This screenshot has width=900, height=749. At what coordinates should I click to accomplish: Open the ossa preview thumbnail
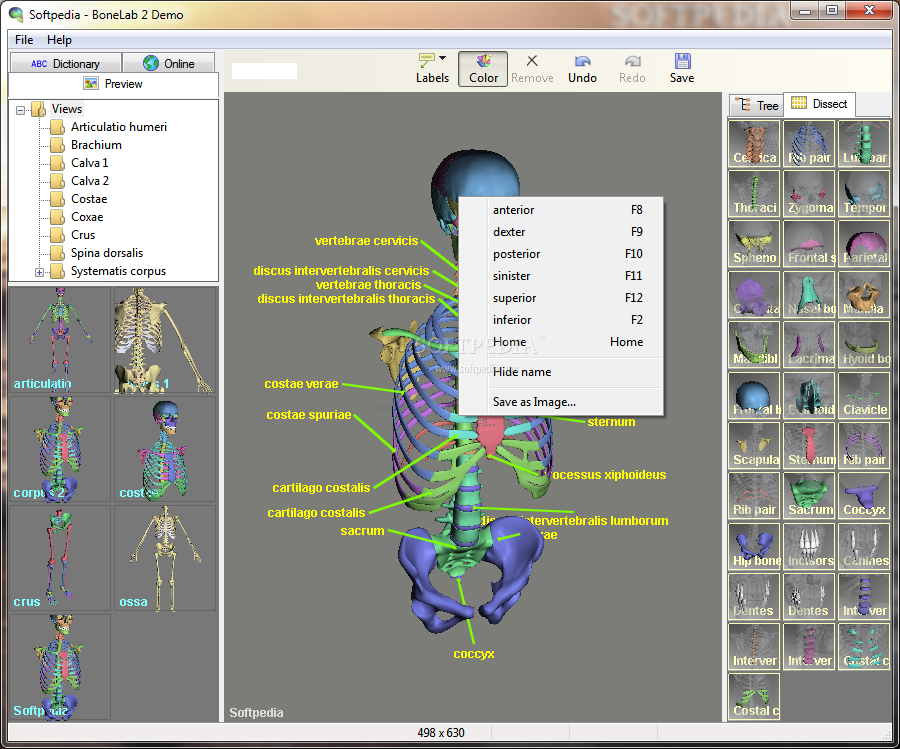click(x=165, y=558)
